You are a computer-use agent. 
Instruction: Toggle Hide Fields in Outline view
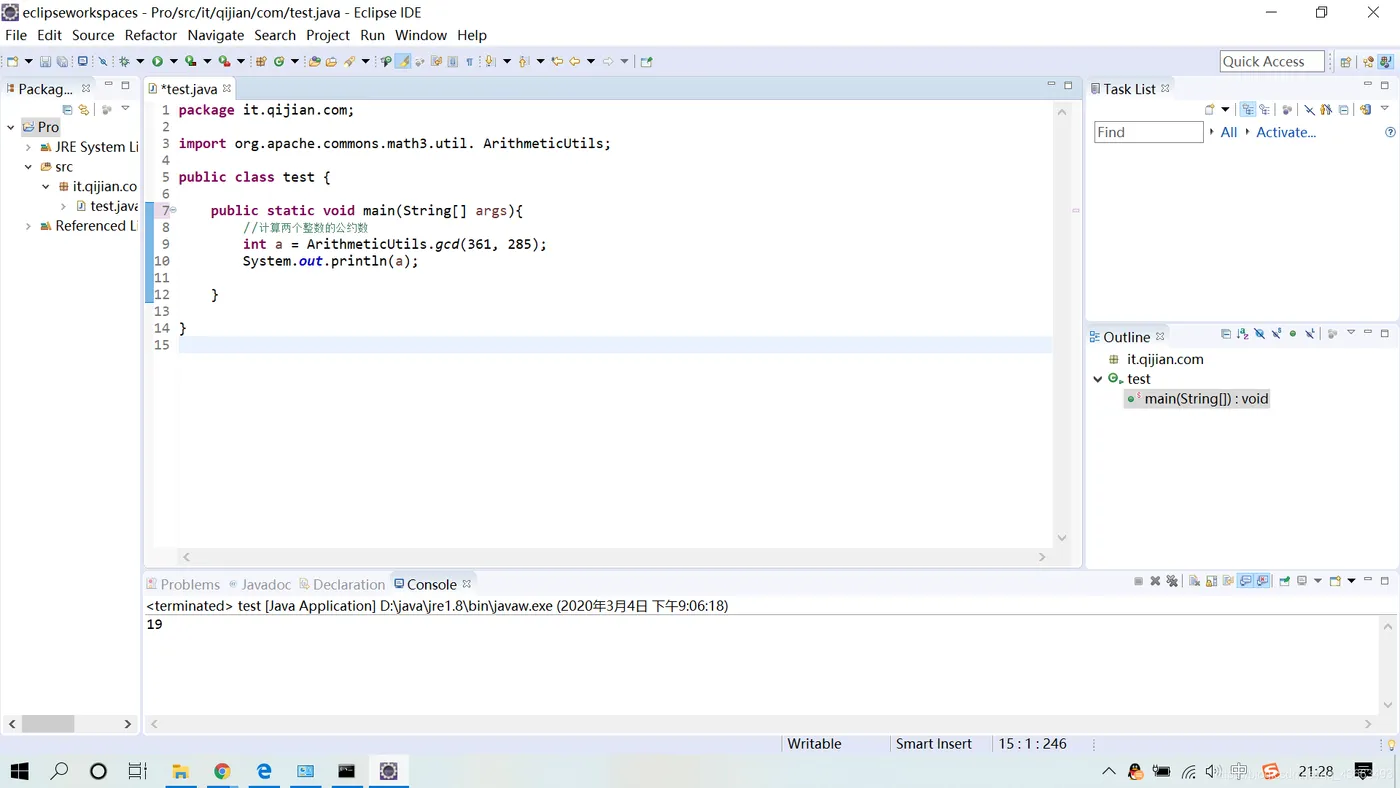tap(1259, 333)
